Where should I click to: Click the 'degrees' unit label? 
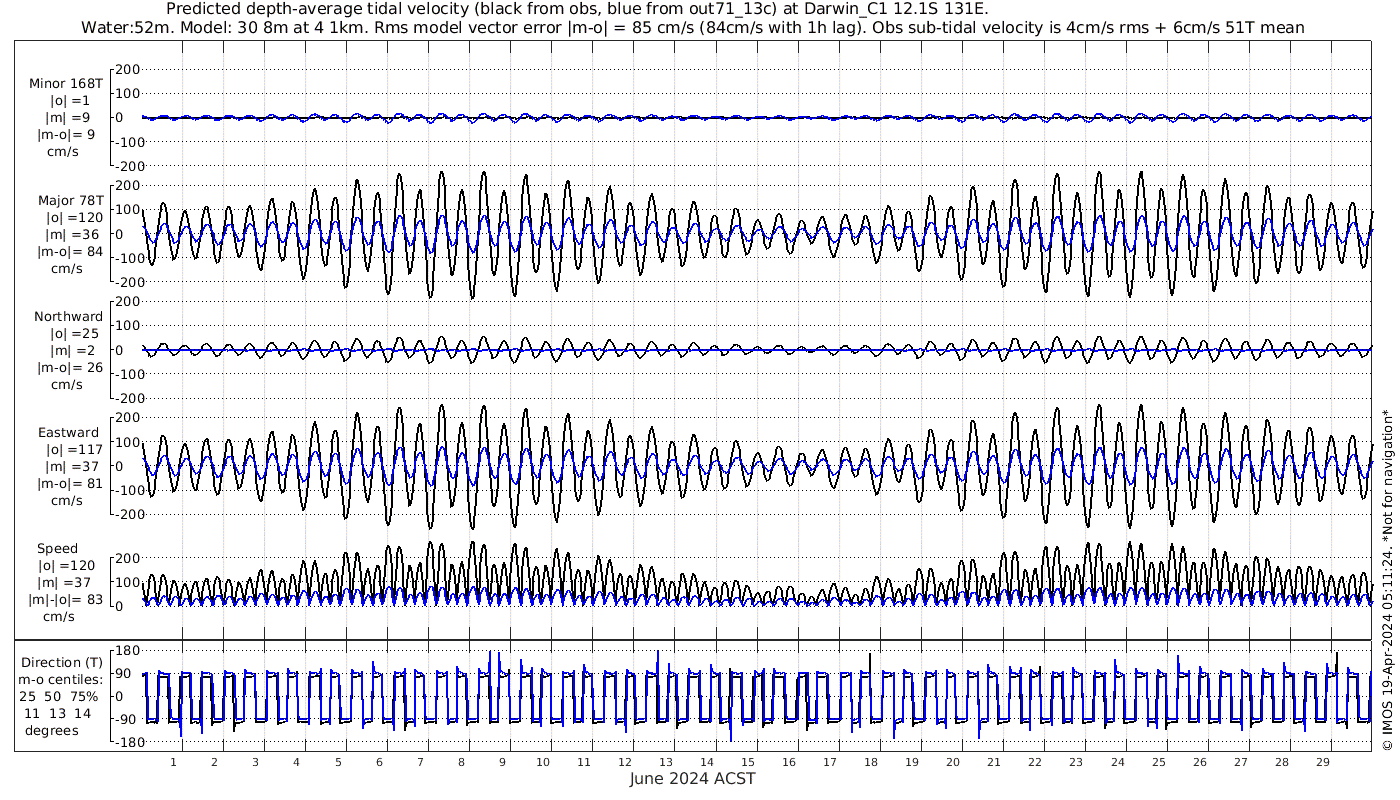pos(53,730)
